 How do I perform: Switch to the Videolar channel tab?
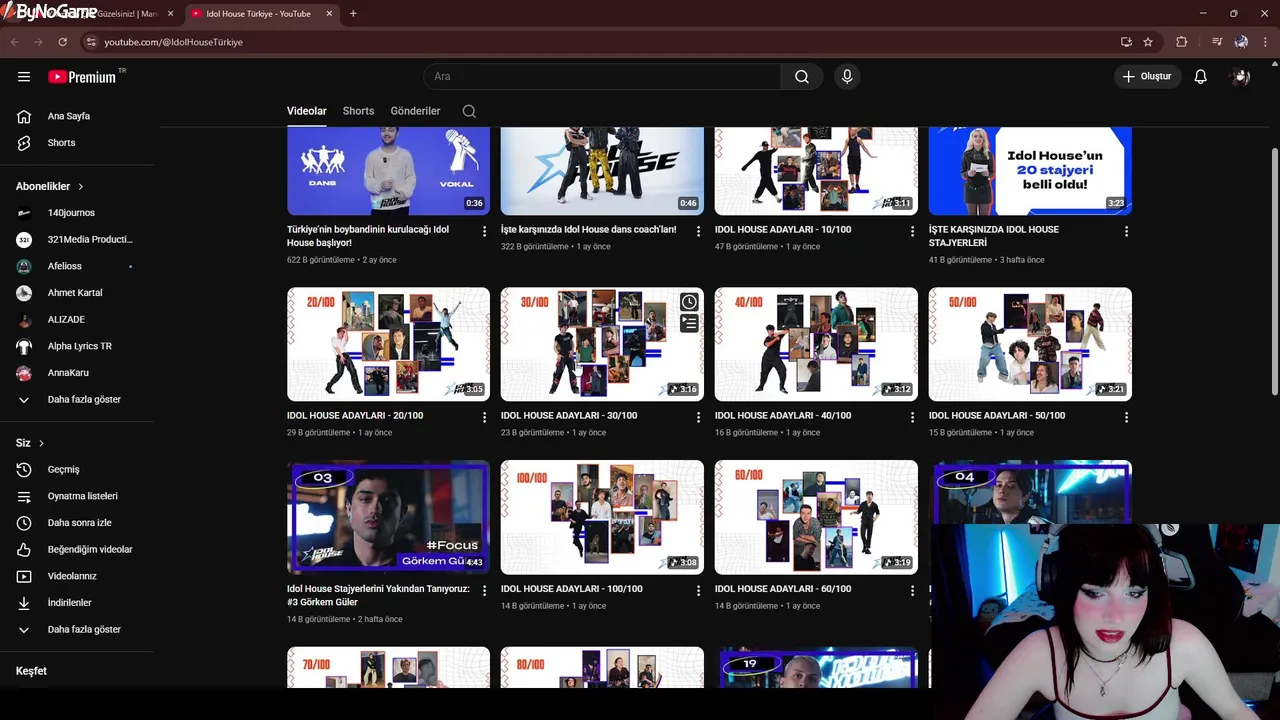click(x=307, y=111)
